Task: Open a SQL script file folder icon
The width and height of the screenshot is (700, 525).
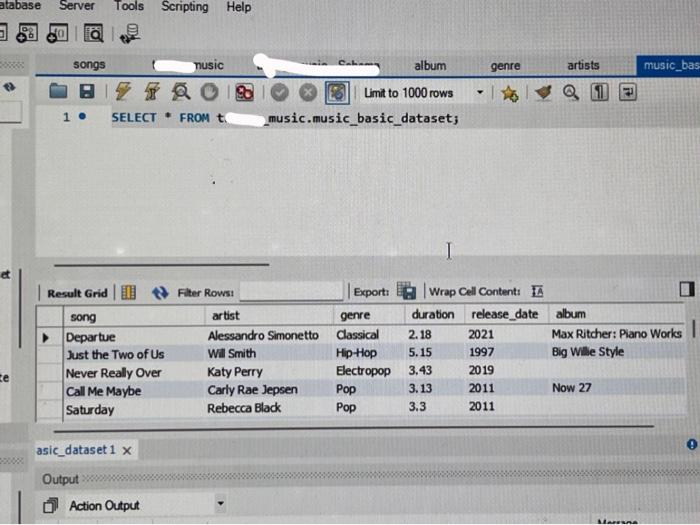Action: (x=58, y=92)
